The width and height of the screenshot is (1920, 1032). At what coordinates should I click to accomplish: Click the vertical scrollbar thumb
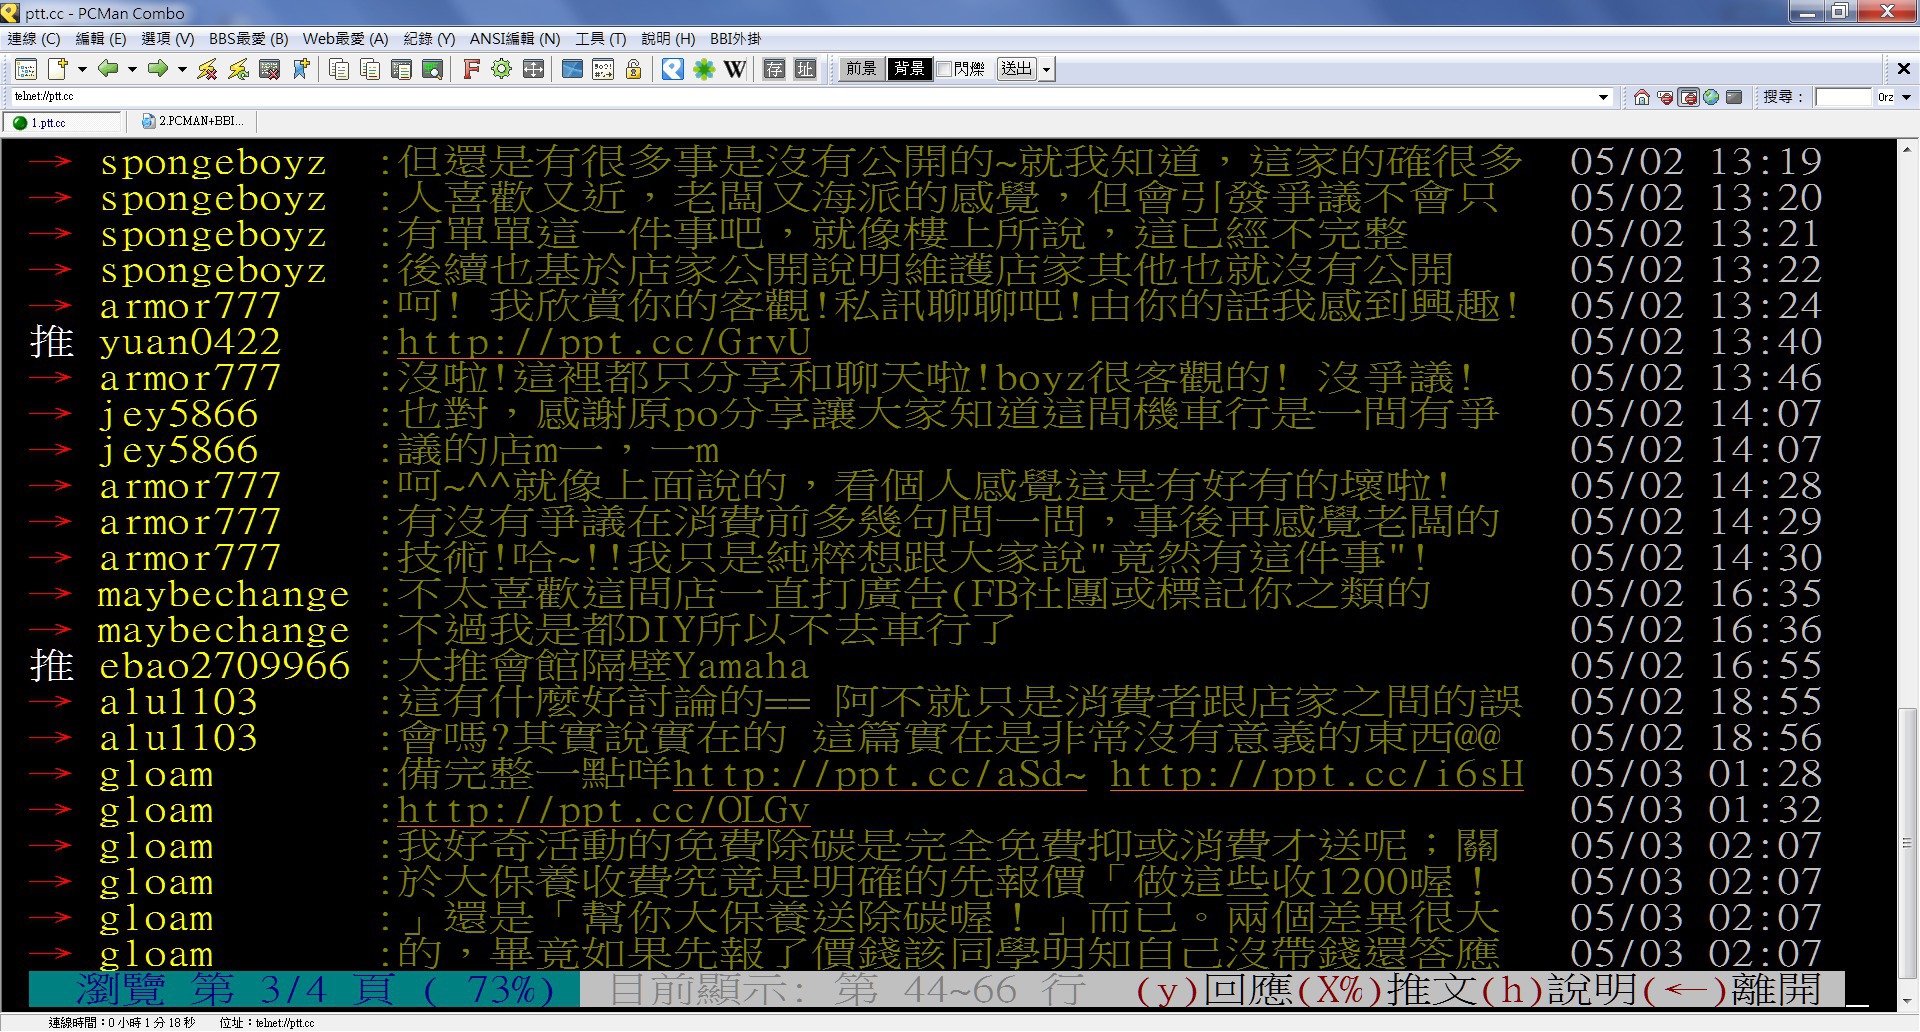1906,845
